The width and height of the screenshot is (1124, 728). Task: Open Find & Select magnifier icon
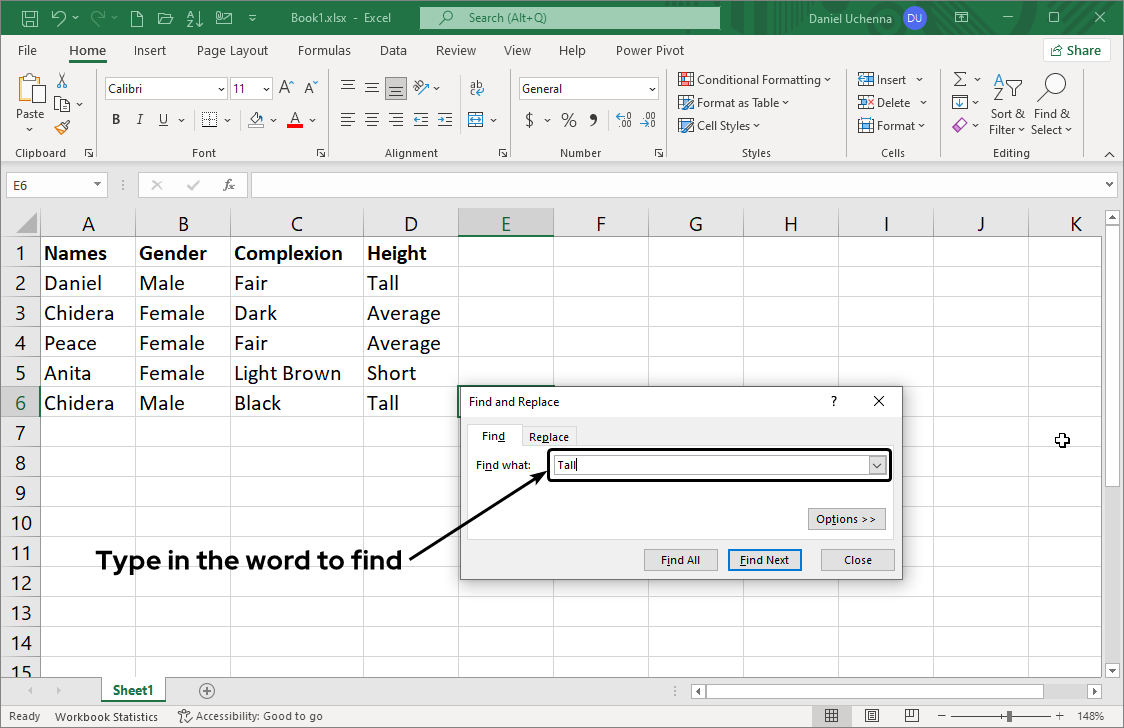click(x=1051, y=90)
